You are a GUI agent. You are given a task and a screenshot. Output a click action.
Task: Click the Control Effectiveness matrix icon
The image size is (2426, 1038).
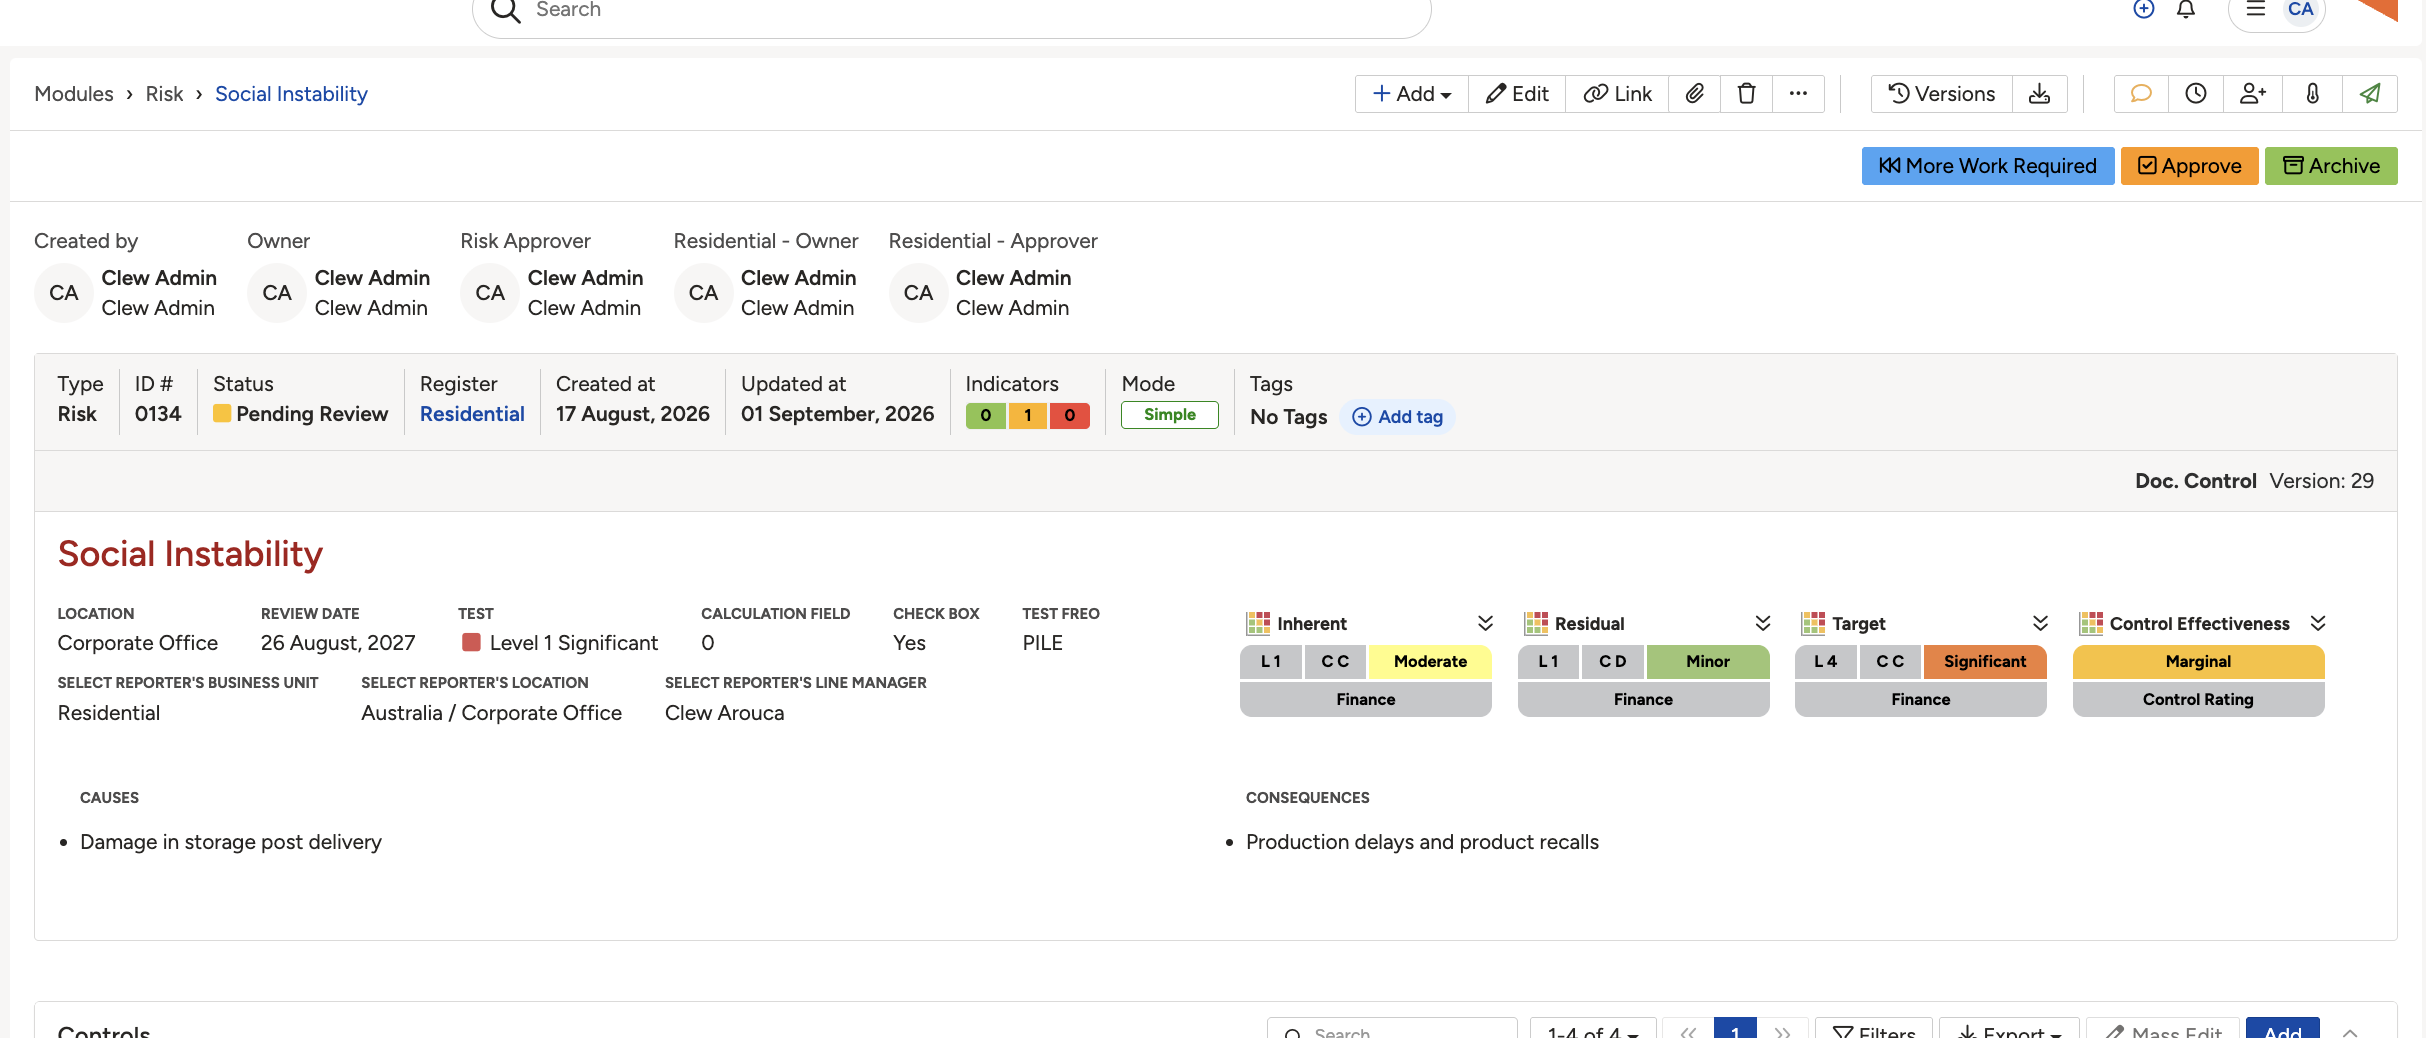coord(2091,623)
